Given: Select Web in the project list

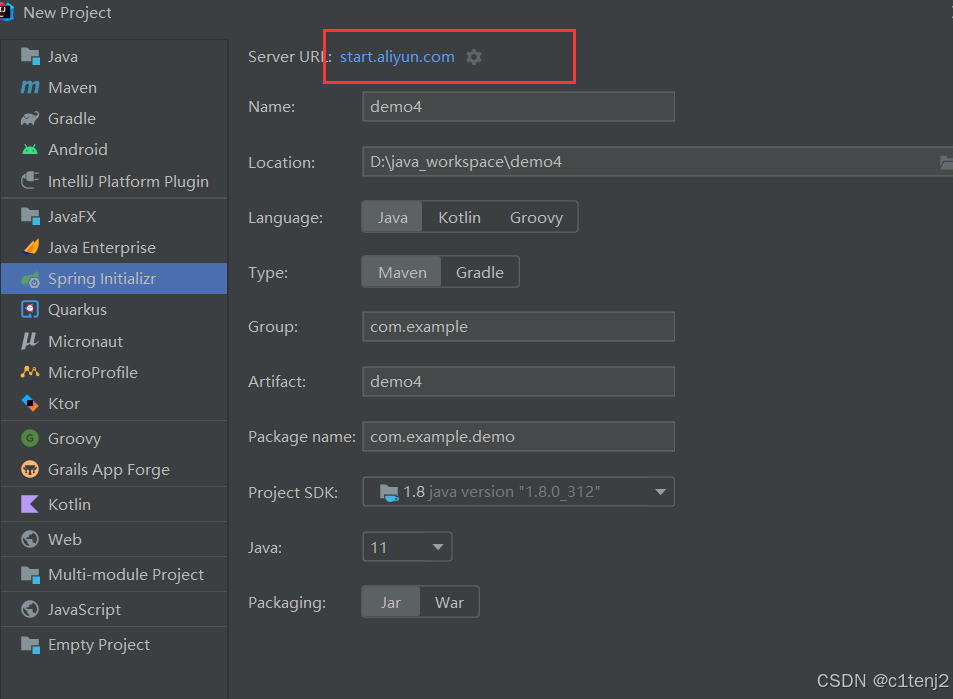Looking at the screenshot, I should [114, 539].
